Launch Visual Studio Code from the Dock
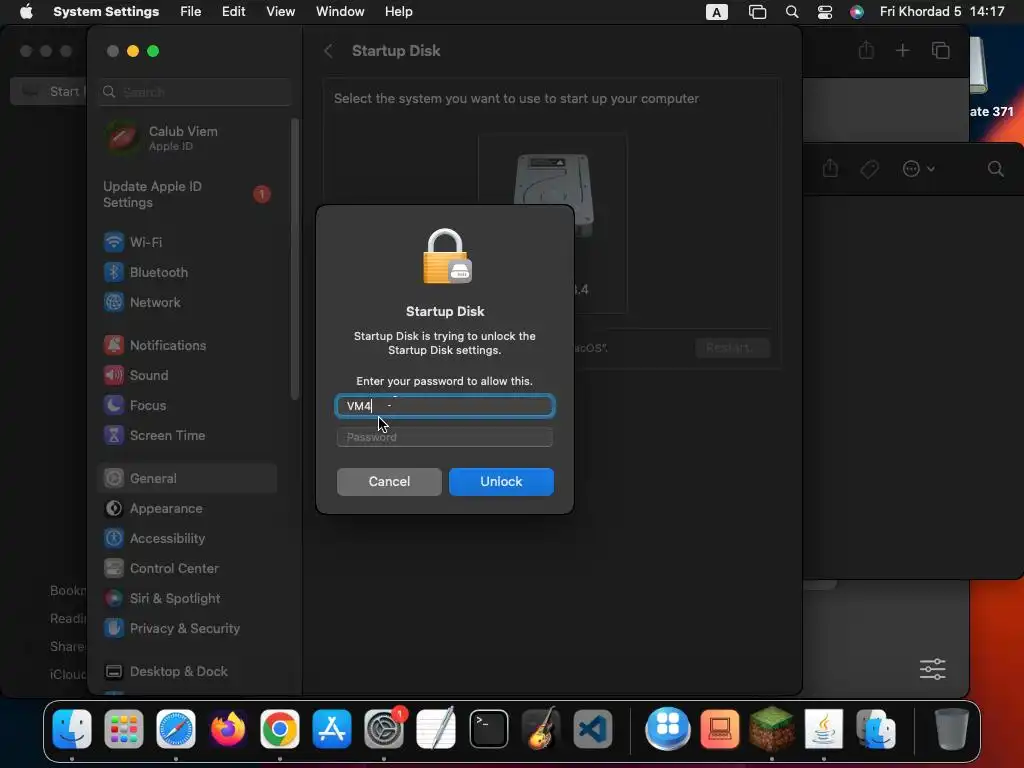1024x768 pixels. coord(593,728)
